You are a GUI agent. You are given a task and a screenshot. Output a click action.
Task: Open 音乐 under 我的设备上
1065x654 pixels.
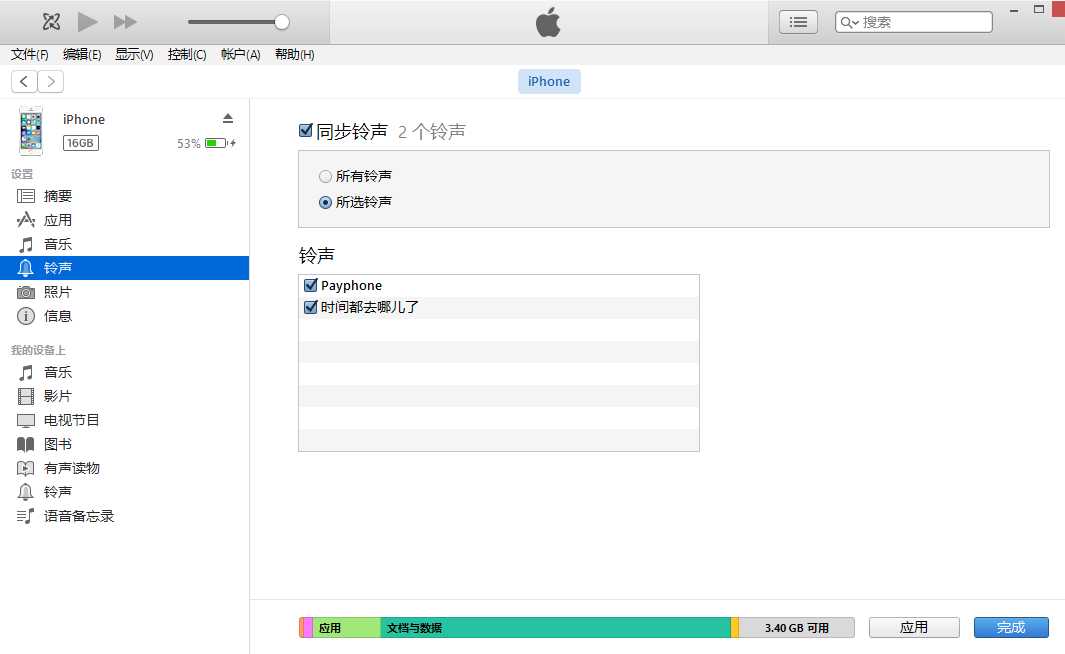click(x=124, y=372)
